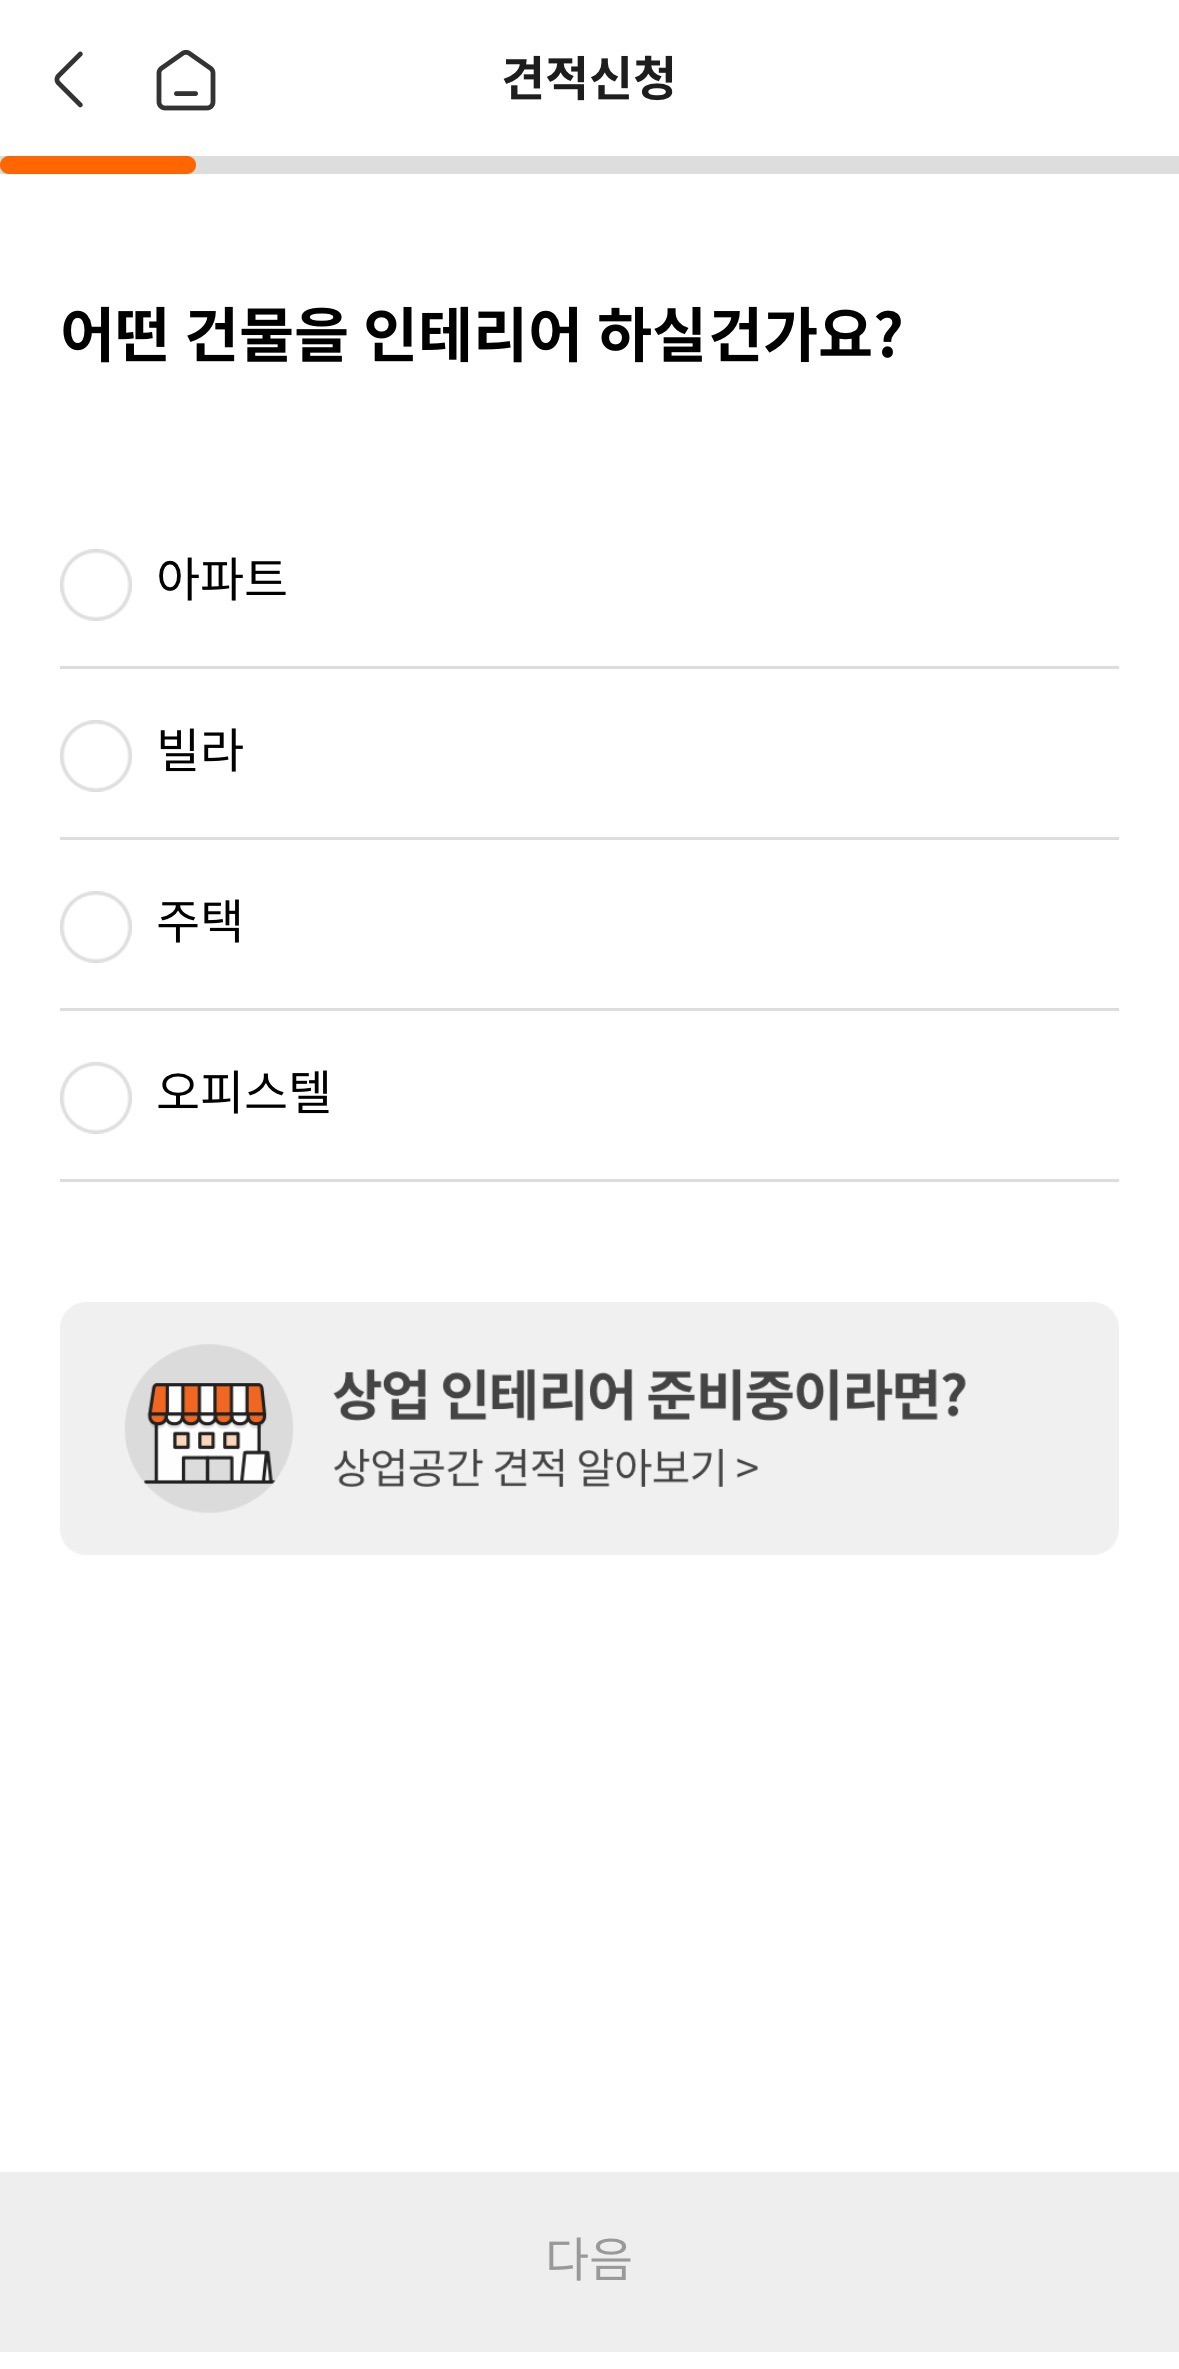Tap the back arrow icon

pyautogui.click(x=68, y=79)
